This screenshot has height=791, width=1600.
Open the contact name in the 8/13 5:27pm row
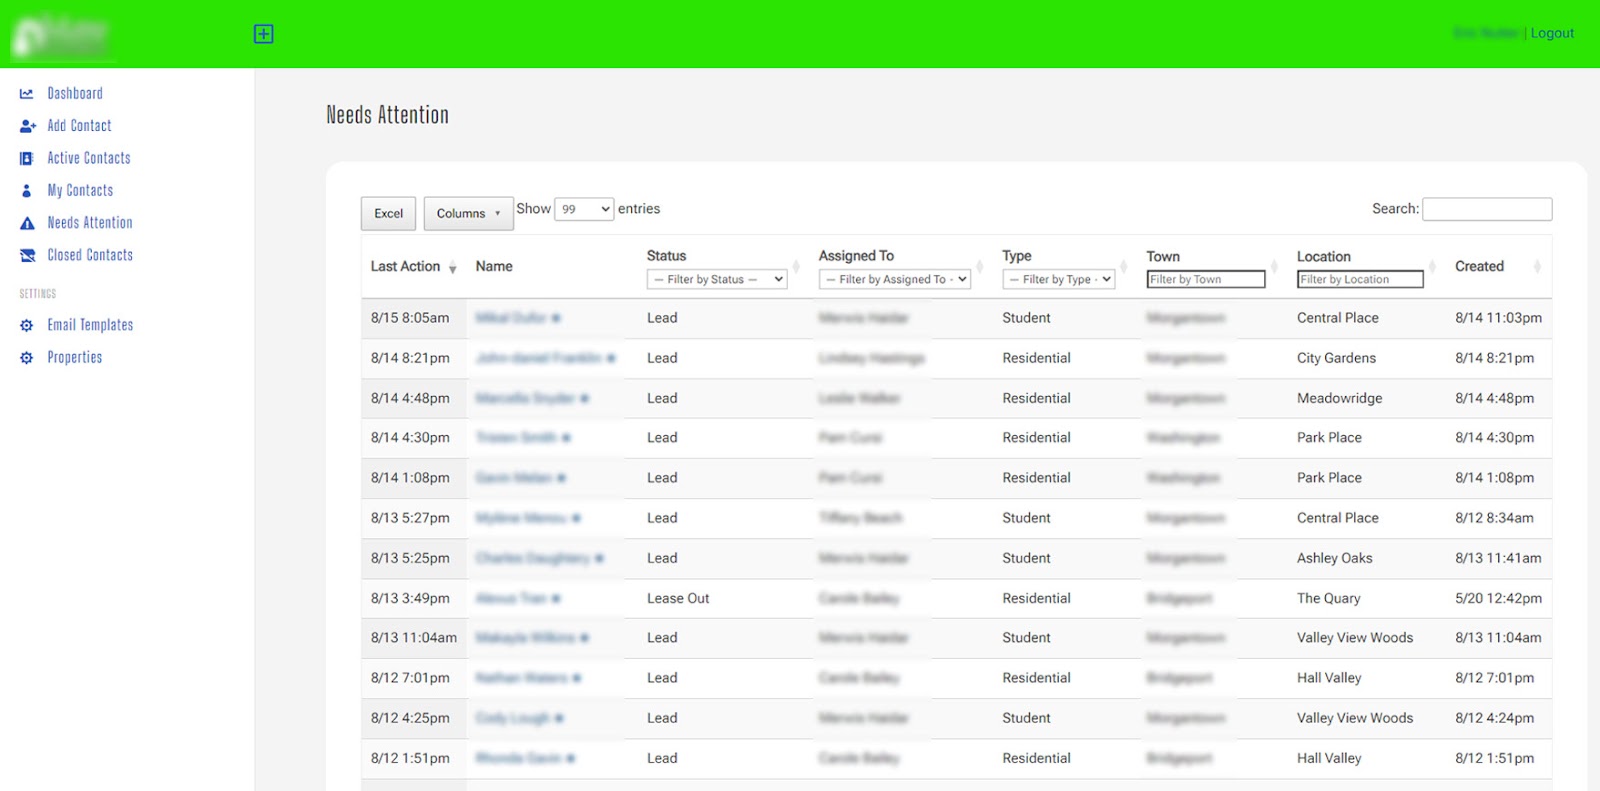click(x=521, y=518)
